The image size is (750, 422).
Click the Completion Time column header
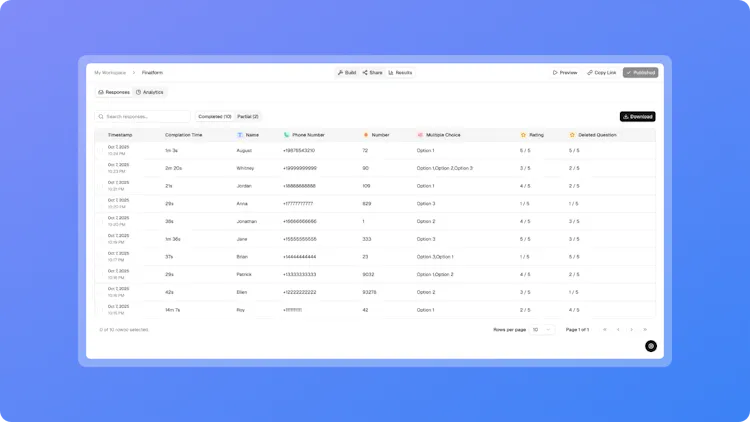[184, 135]
